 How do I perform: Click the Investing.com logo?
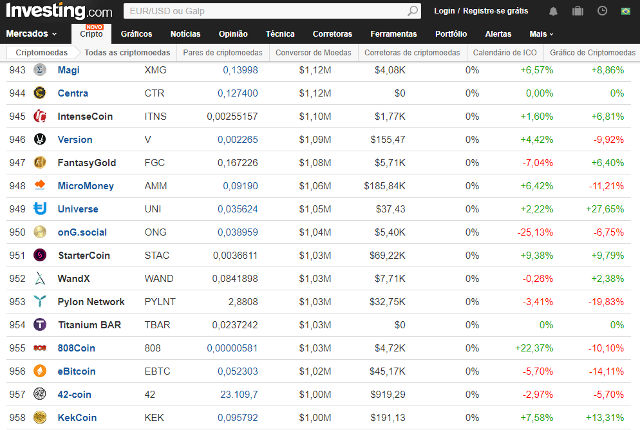click(x=59, y=11)
